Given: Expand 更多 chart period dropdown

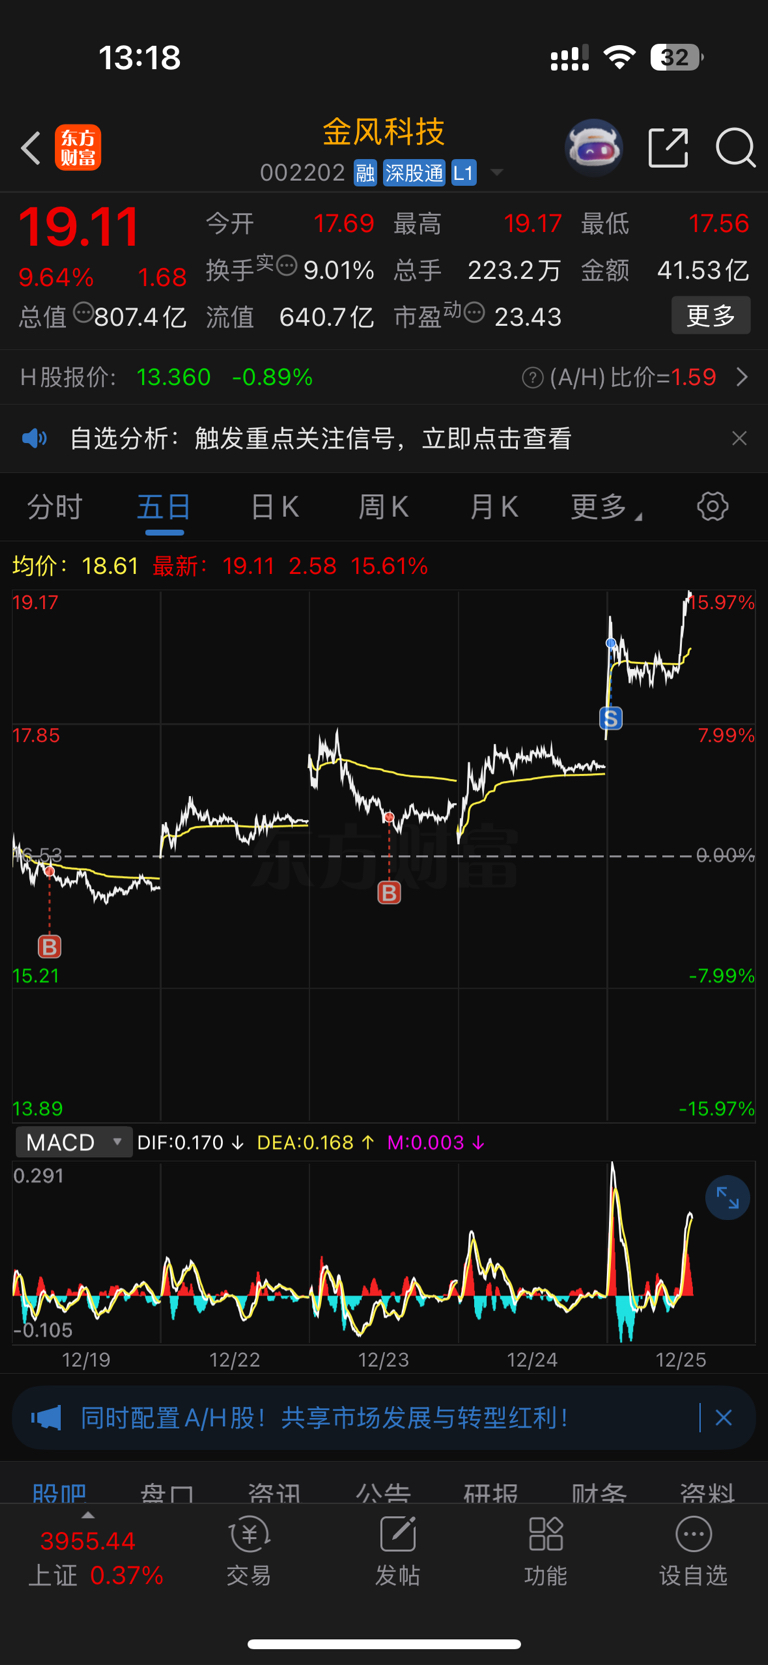Looking at the screenshot, I should point(606,507).
